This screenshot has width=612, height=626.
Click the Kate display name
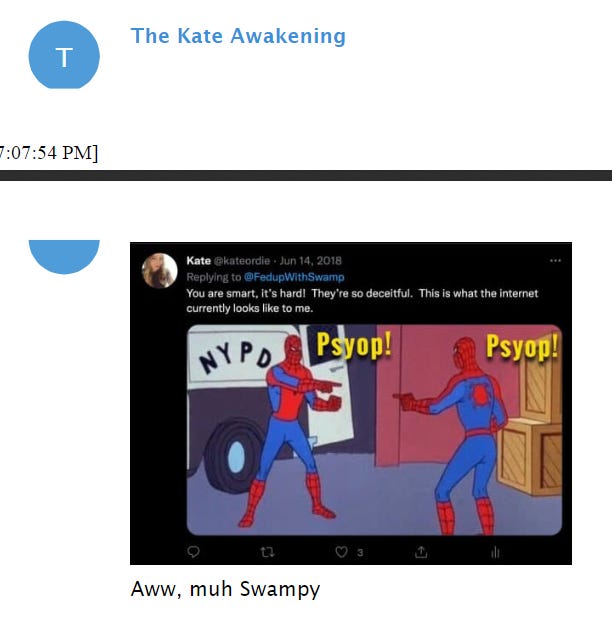tap(198, 261)
